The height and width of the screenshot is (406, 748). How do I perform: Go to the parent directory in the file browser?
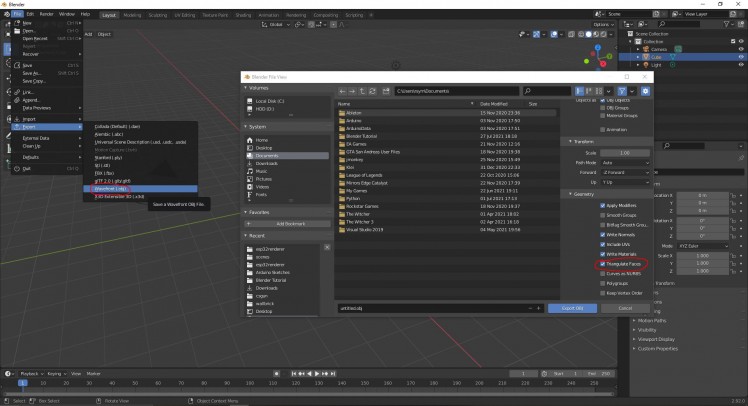coord(364,91)
